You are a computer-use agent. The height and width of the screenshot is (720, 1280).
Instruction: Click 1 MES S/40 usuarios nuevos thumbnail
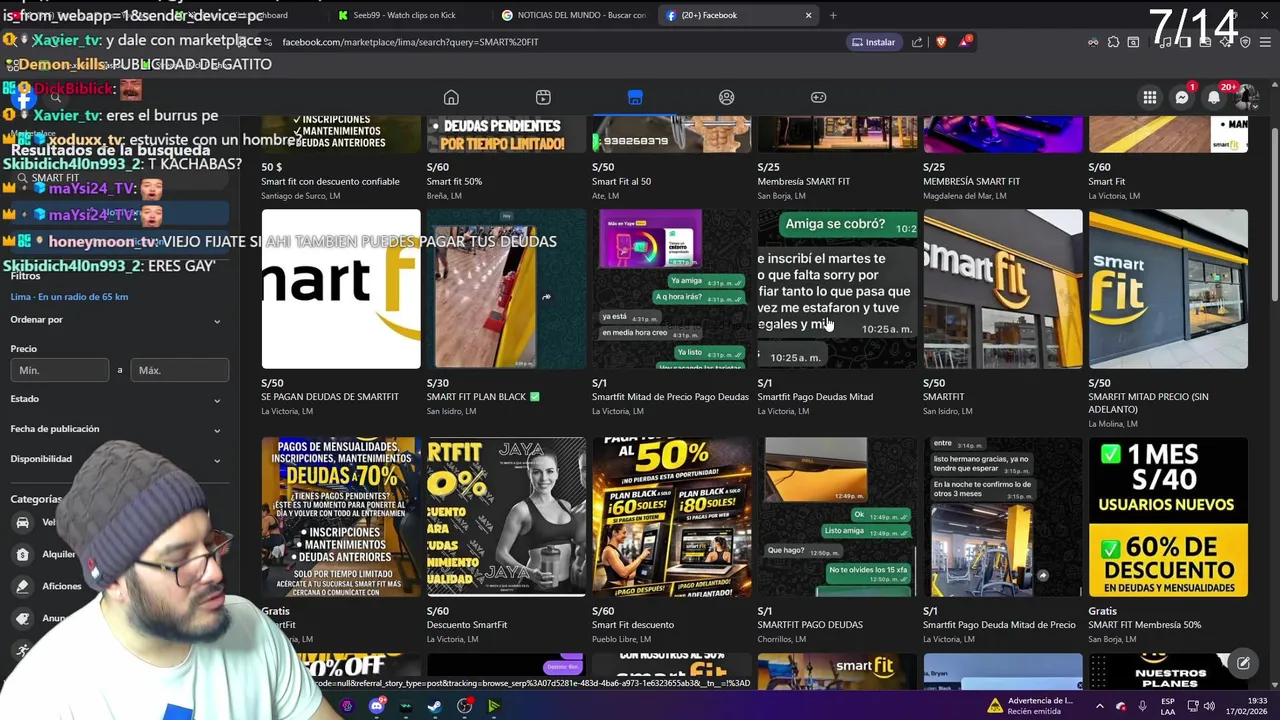point(1168,517)
